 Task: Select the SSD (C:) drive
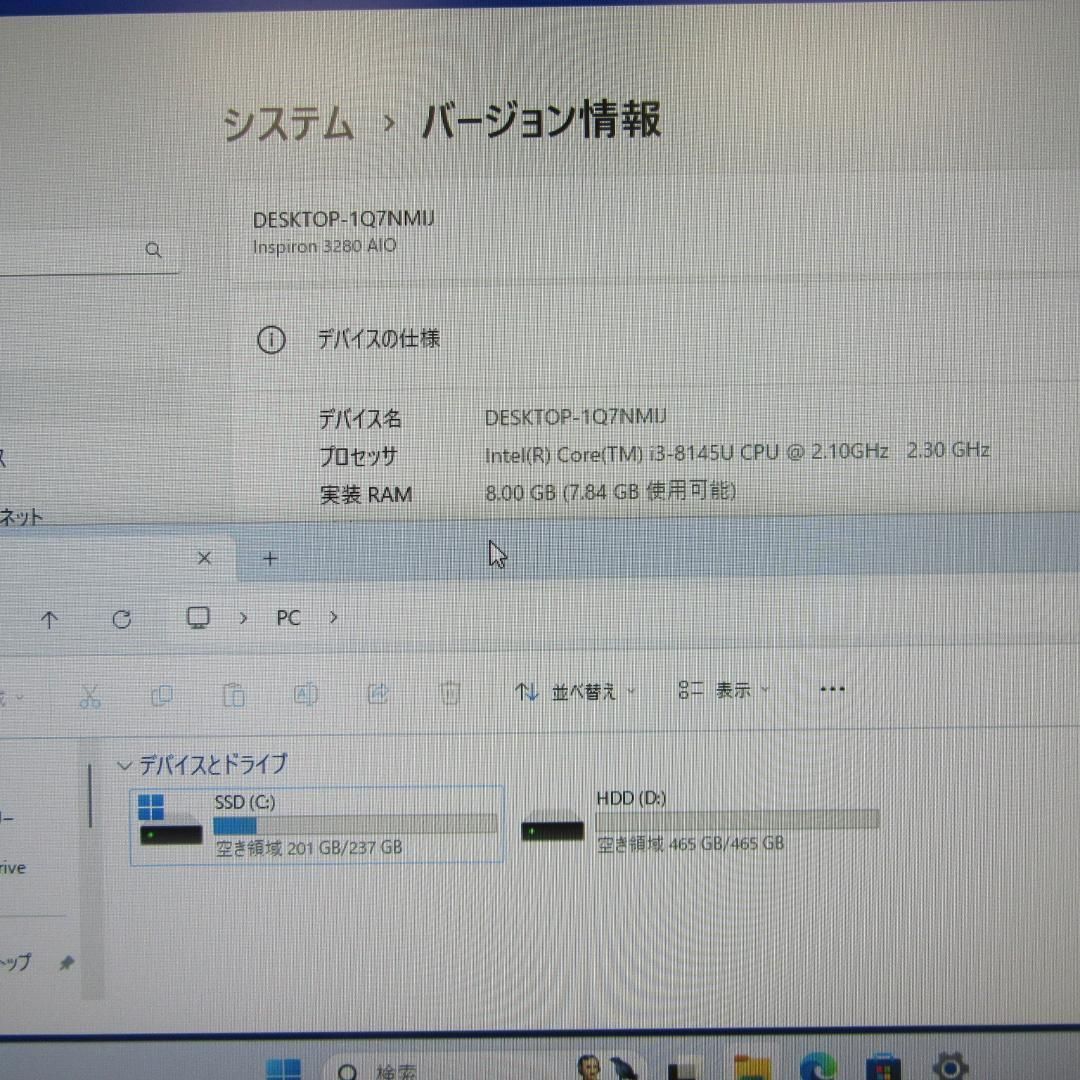(315, 820)
